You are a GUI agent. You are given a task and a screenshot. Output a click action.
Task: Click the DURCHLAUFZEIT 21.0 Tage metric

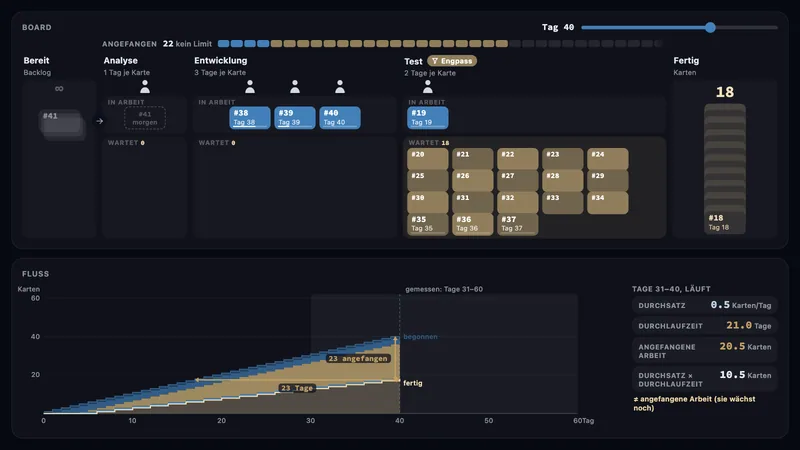tap(705, 326)
